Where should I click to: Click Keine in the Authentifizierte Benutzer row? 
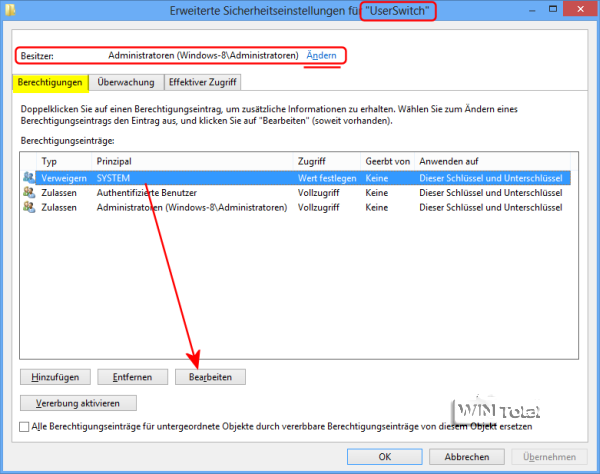377,193
